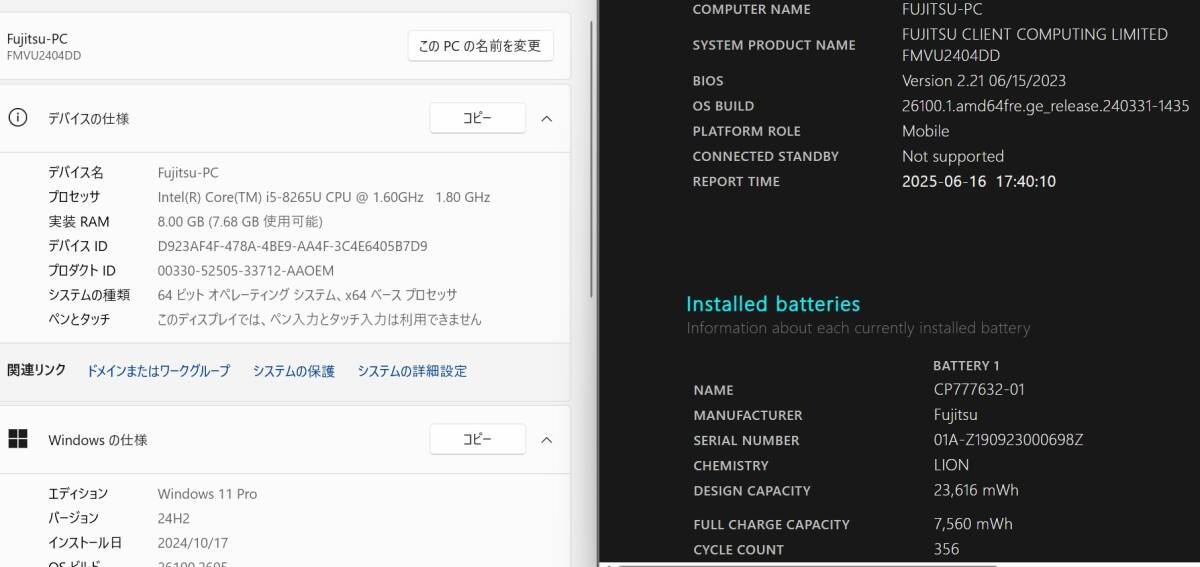The width and height of the screenshot is (1200, 567).
Task: Click the settings pane vertical scrollbar
Action: coord(592,160)
